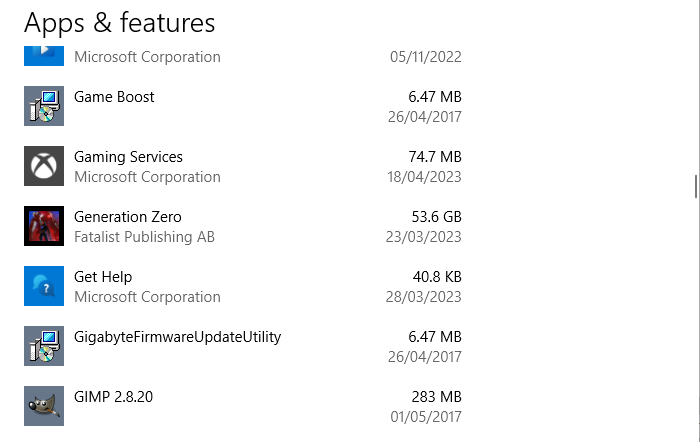Click the Fatalist Publishing AB publisher text
Screen dimensions: 700x442
click(144, 237)
